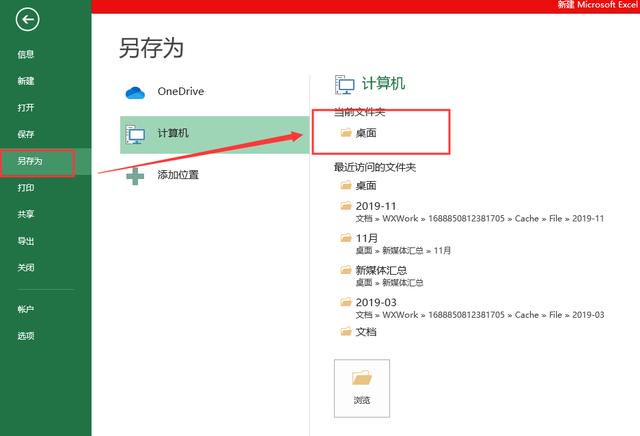Click the 浏览 browse folder button
Viewport: 640px width, 436px height.
coord(362,388)
